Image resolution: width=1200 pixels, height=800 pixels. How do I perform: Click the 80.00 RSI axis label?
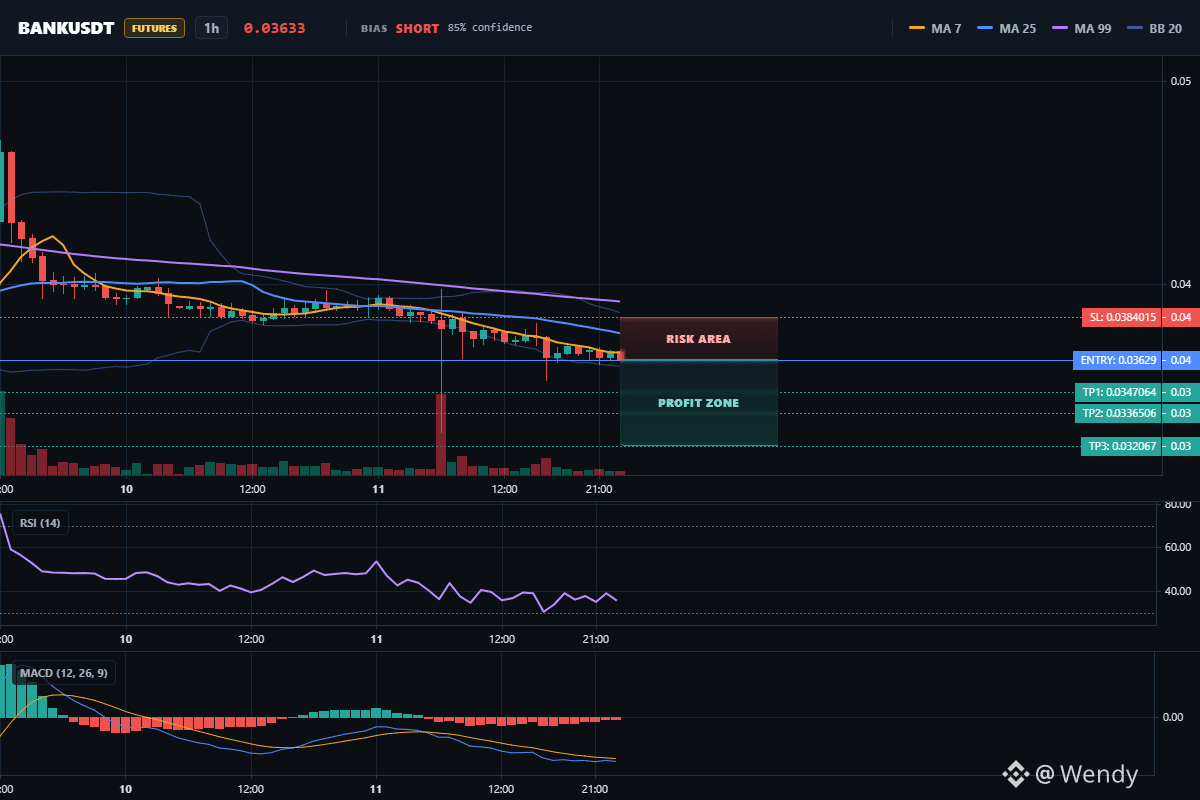pyautogui.click(x=1178, y=505)
